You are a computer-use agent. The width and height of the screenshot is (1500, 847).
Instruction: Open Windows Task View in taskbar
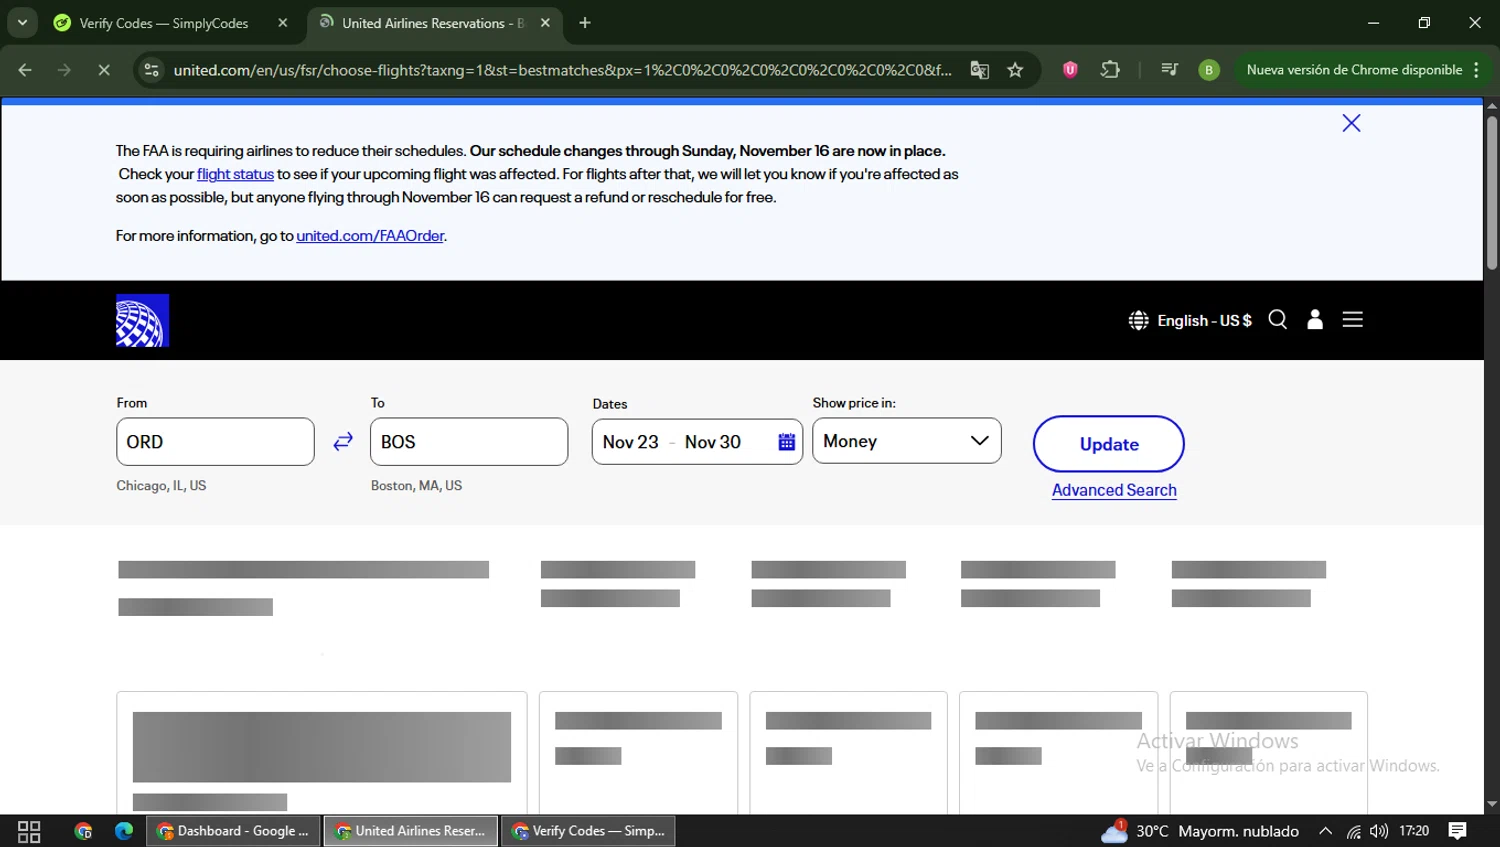pyautogui.click(x=29, y=831)
